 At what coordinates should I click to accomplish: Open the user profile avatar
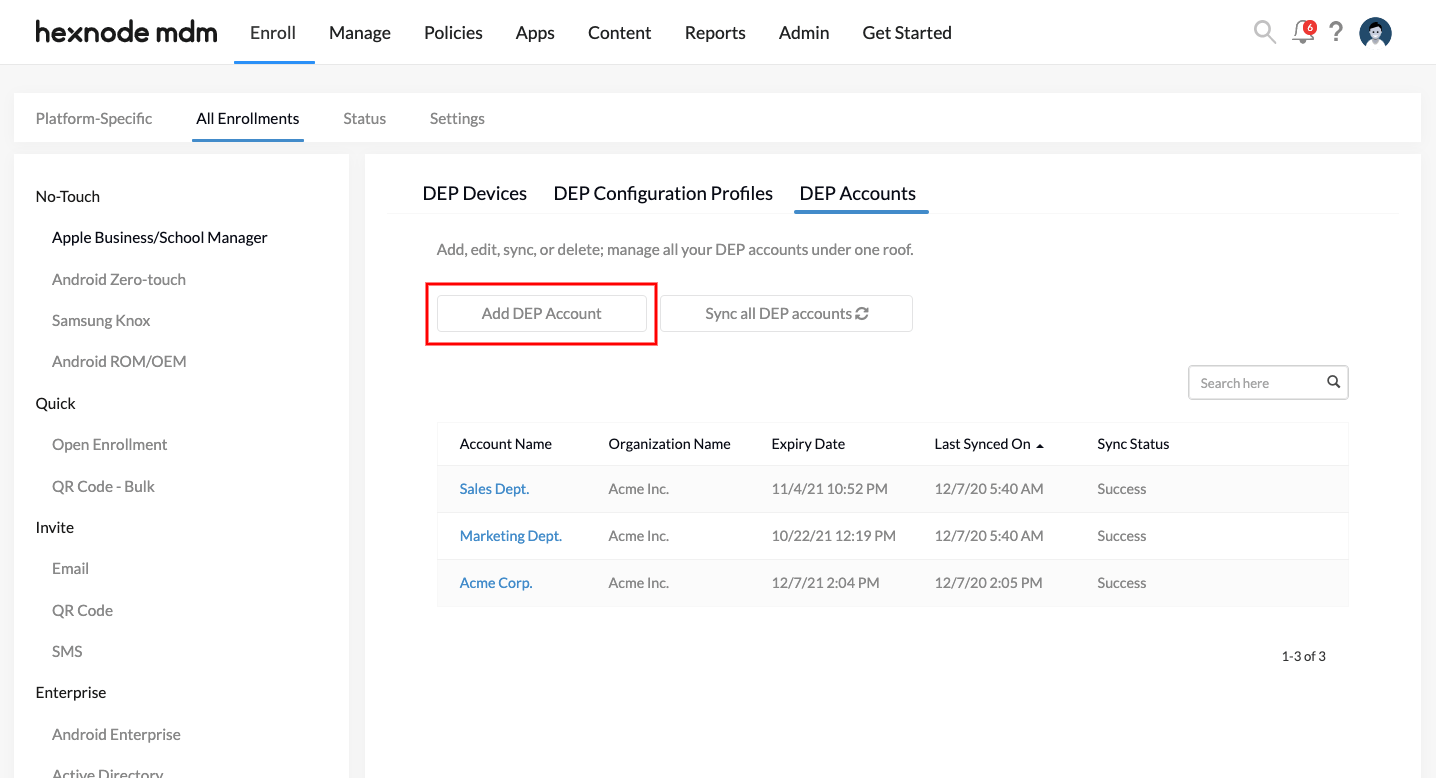[x=1375, y=32]
